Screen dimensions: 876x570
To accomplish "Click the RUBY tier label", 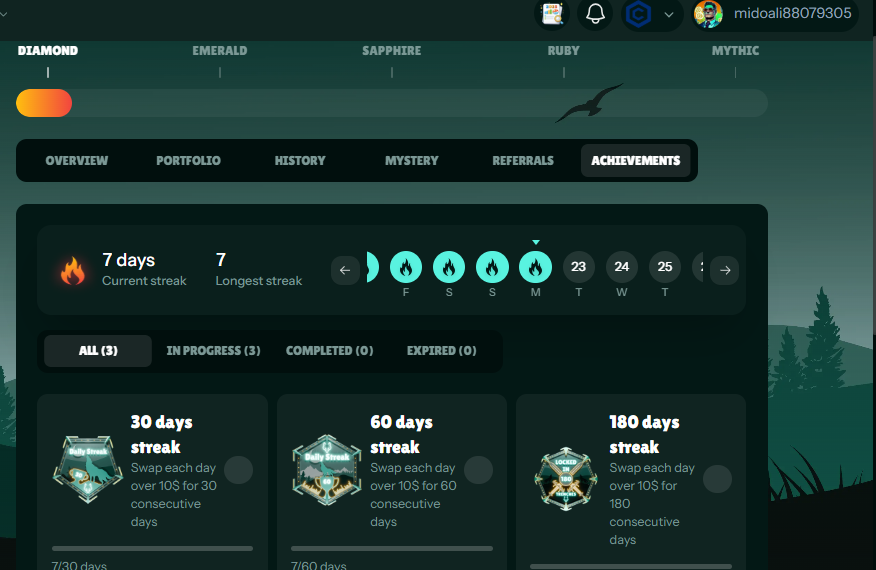I will (x=563, y=51).
